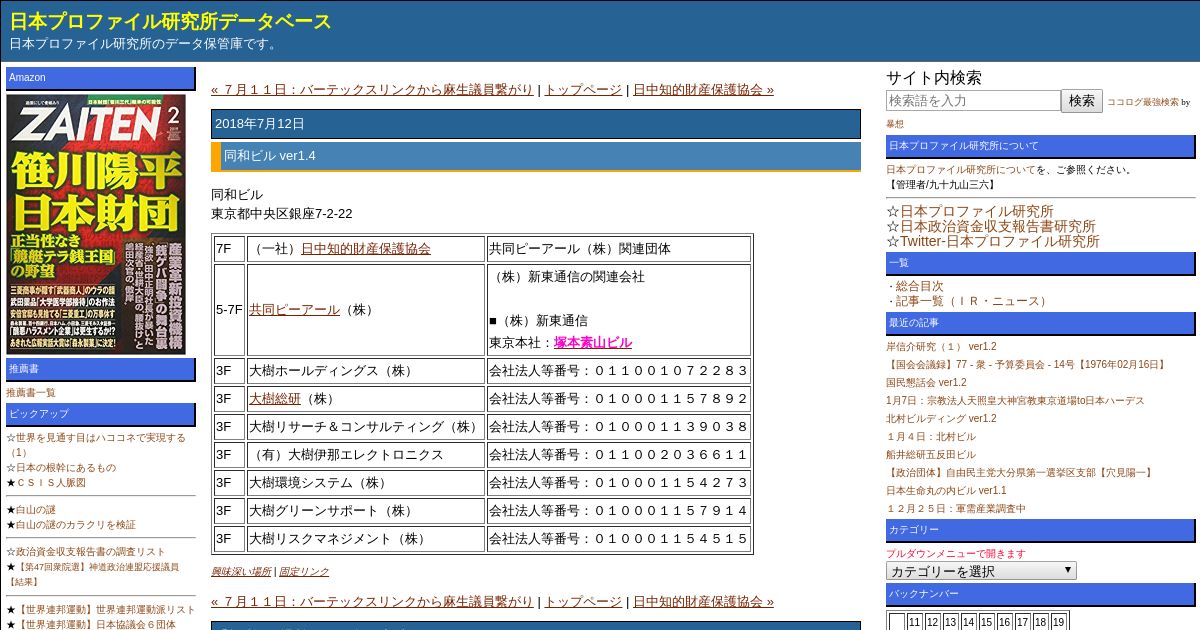Go to previous post 7月11日 link above date bar
1200x630 pixels.
(x=372, y=90)
